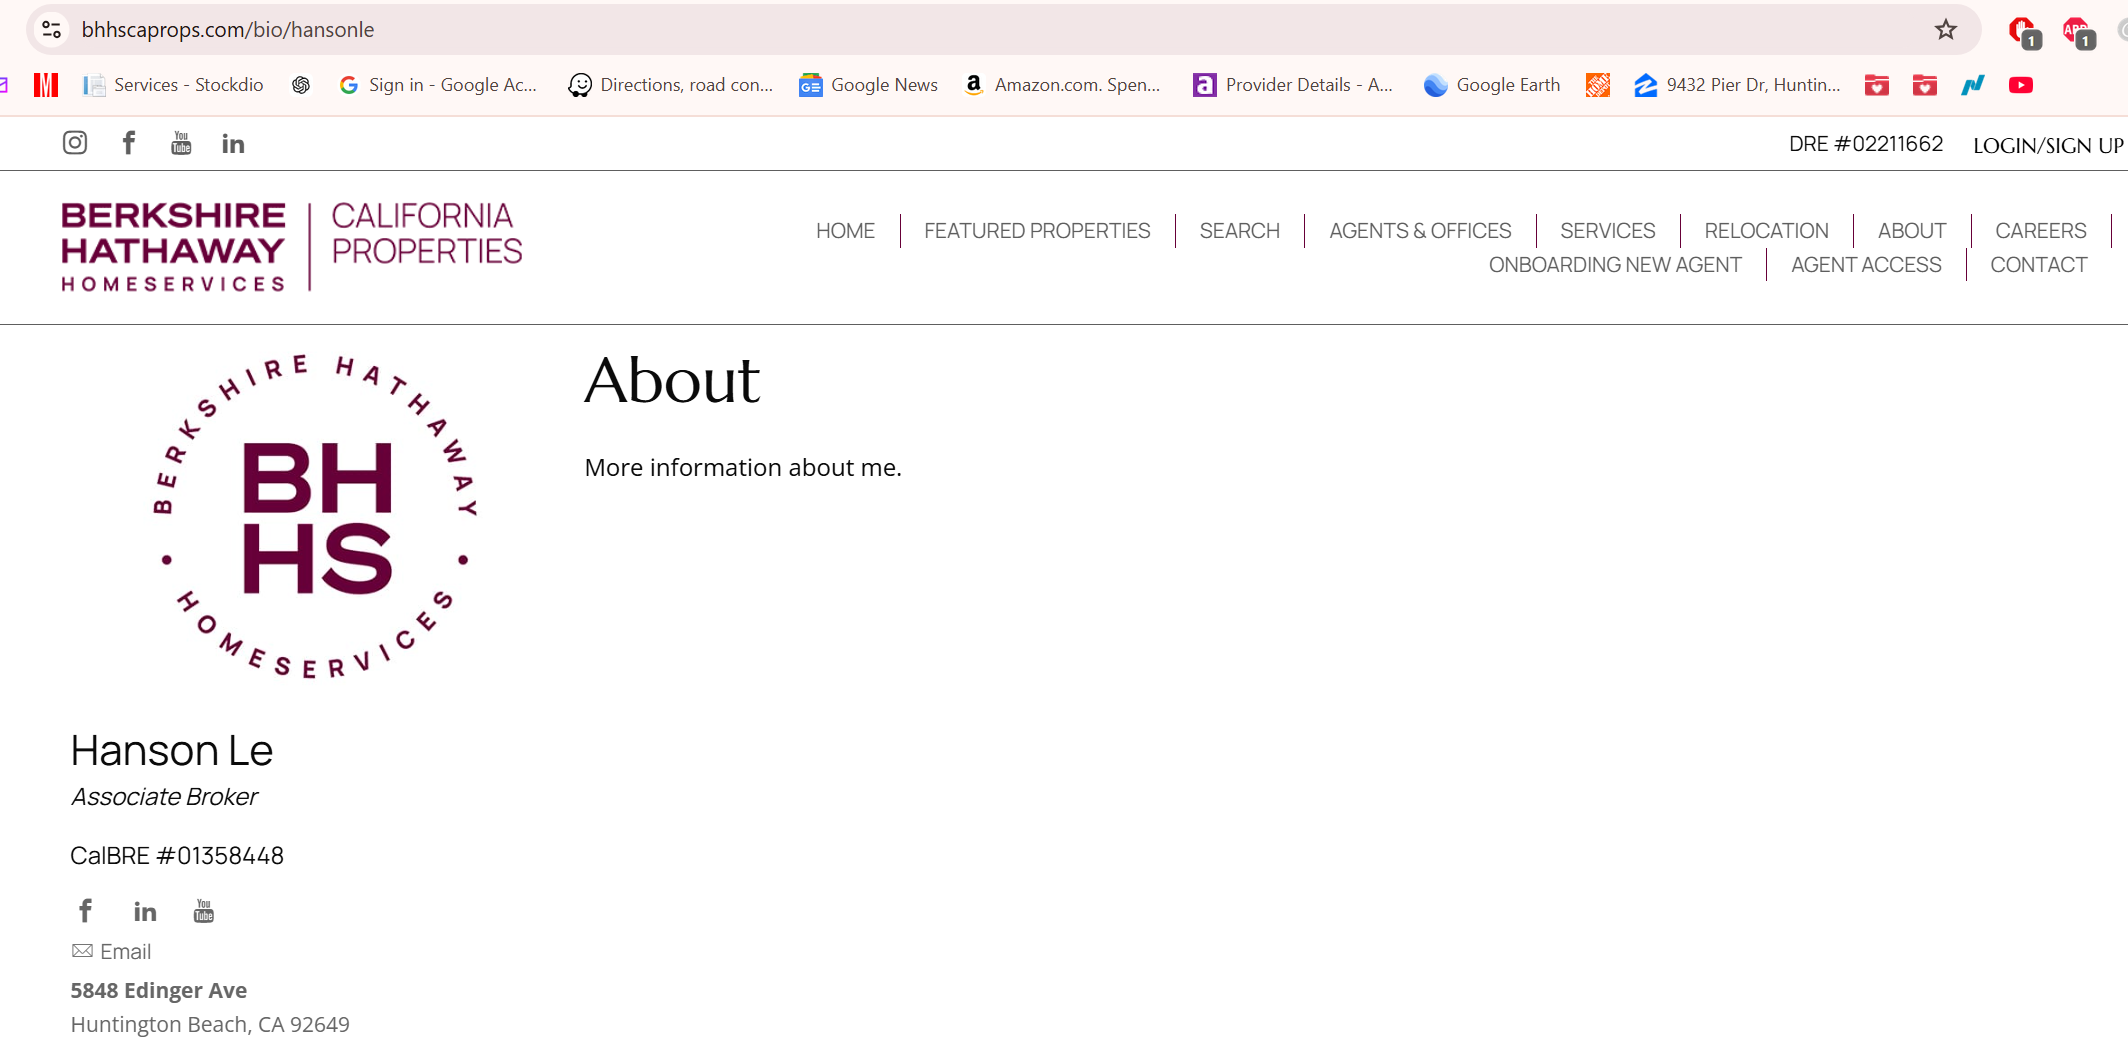This screenshot has height=1061, width=2128.
Task: Open the Instagram icon in the site header
Action: [74, 143]
